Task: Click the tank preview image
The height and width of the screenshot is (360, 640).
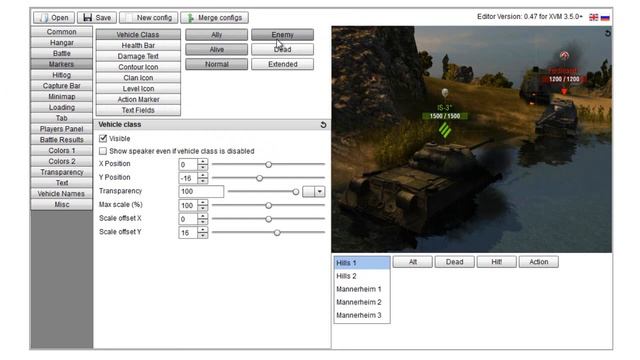Action: pos(471,139)
